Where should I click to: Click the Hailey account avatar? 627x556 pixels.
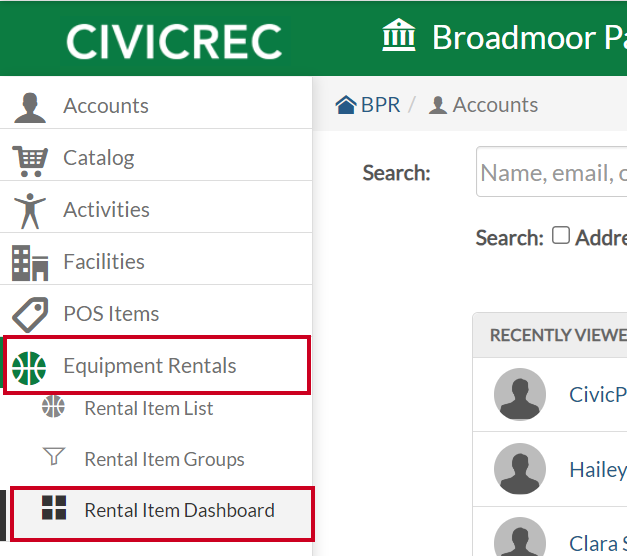(520, 469)
